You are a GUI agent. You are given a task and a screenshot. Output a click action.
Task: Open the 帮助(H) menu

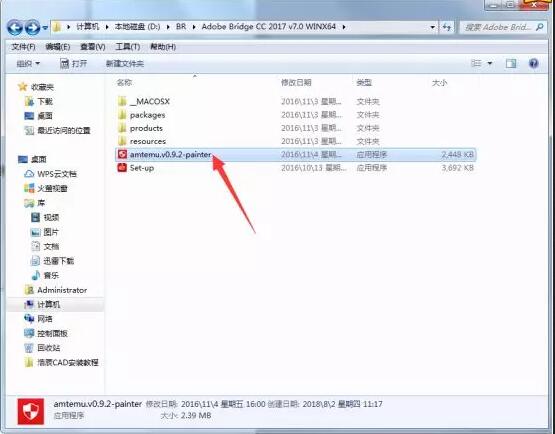163,47
